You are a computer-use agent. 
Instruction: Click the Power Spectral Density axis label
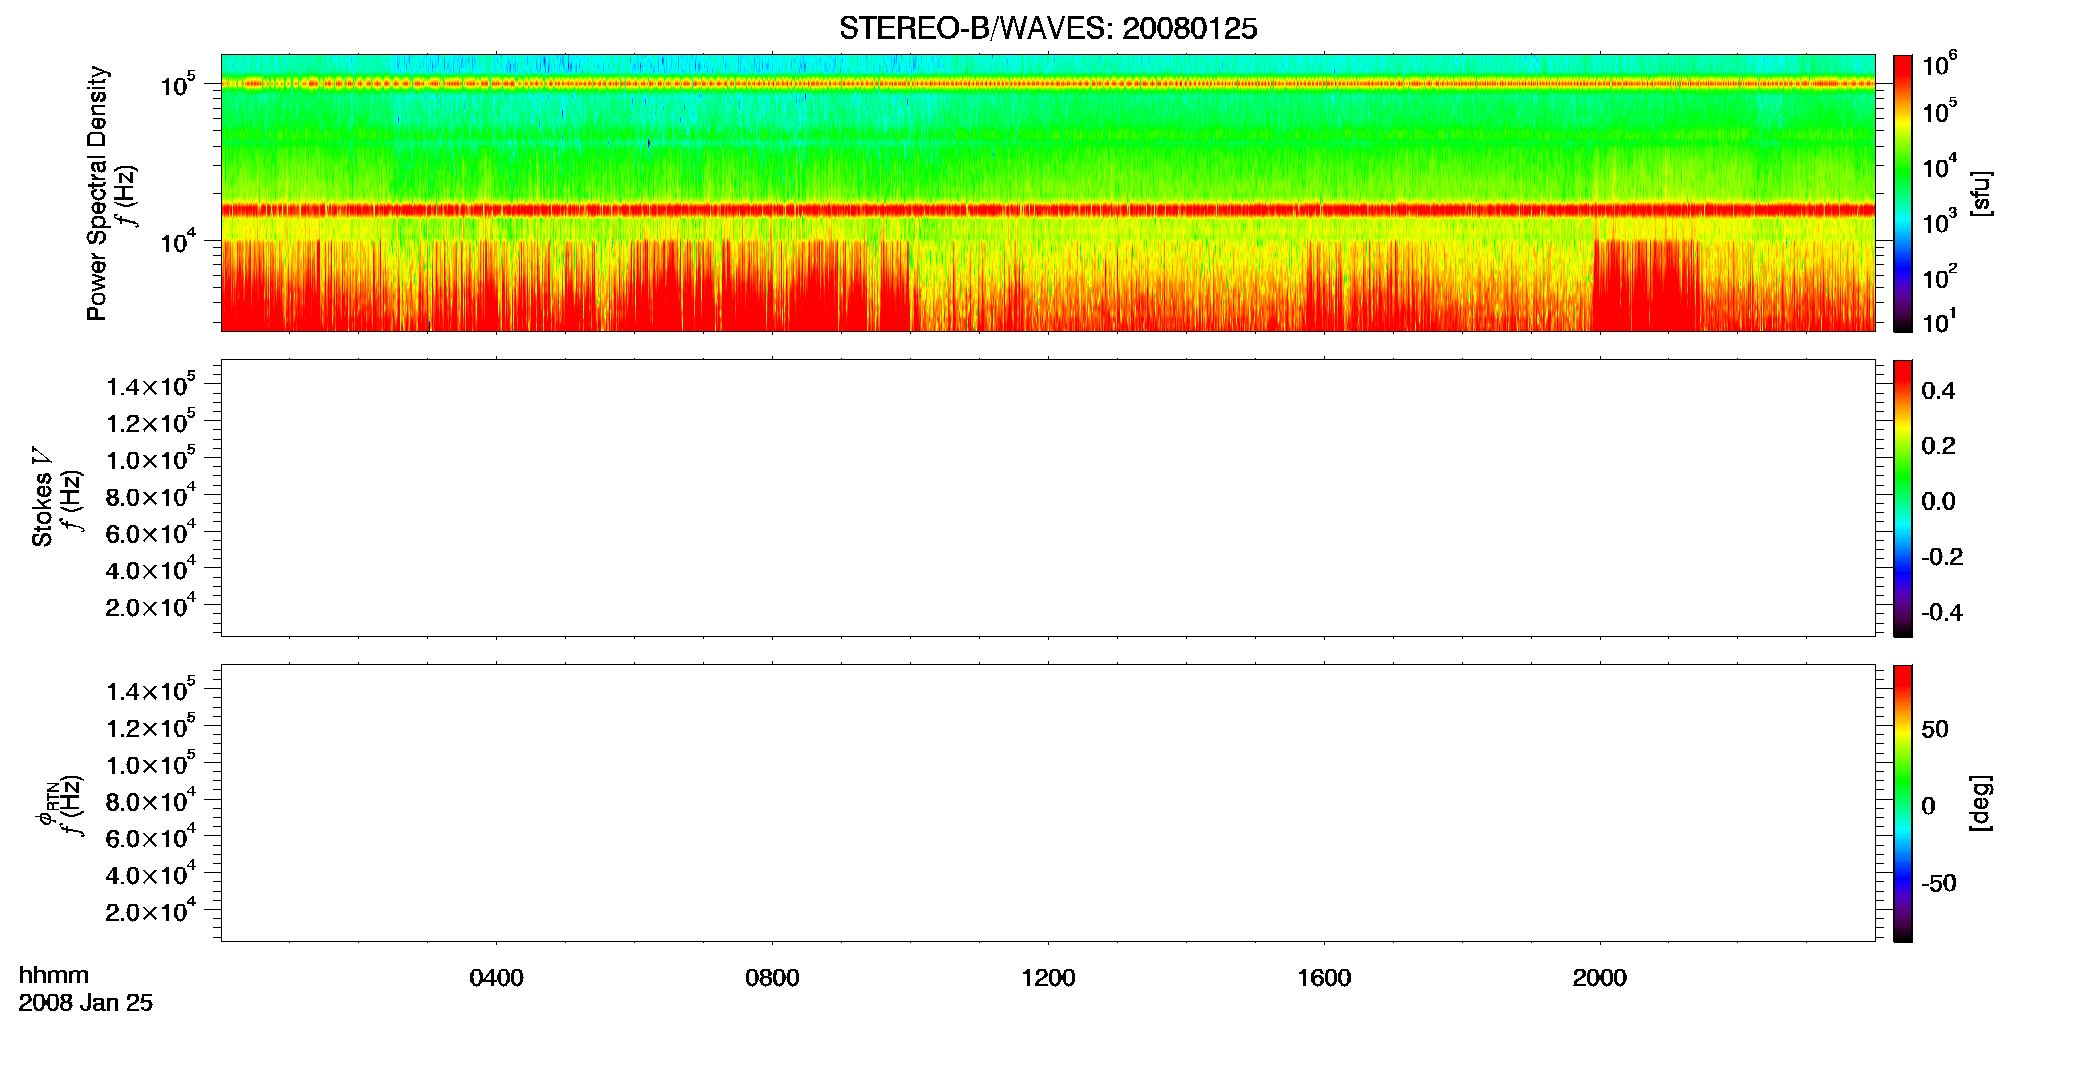pyautogui.click(x=97, y=193)
